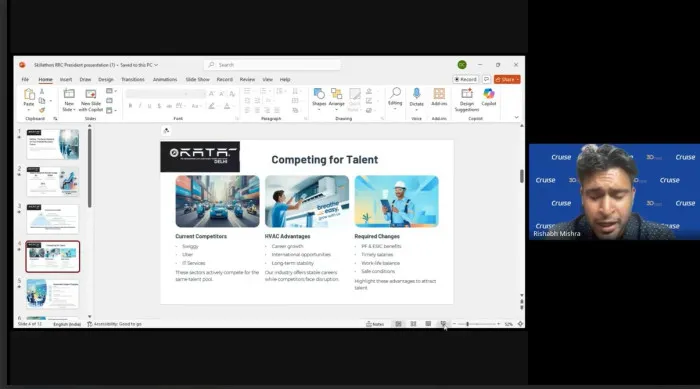This screenshot has width=700, height=389.
Task: Open the File menu
Action: click(25, 79)
